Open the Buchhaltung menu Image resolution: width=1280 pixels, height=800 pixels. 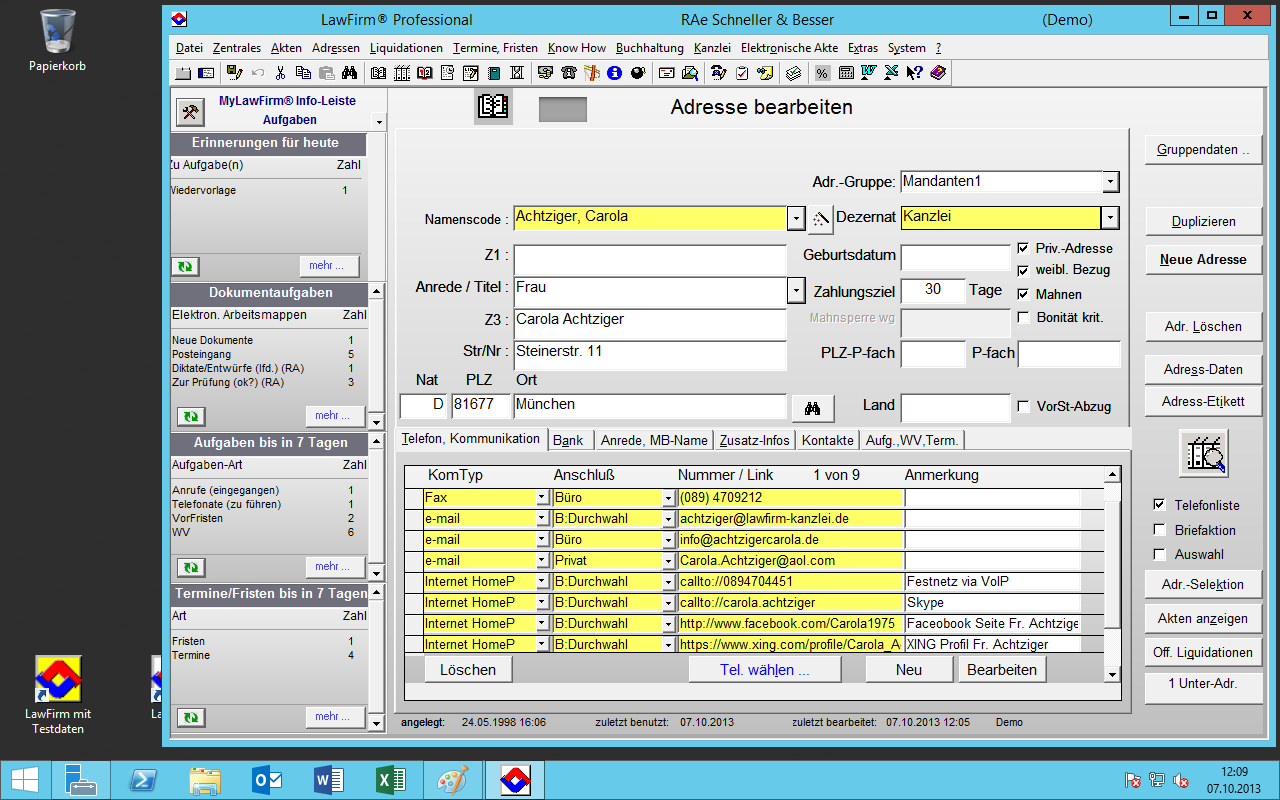pyautogui.click(x=649, y=48)
